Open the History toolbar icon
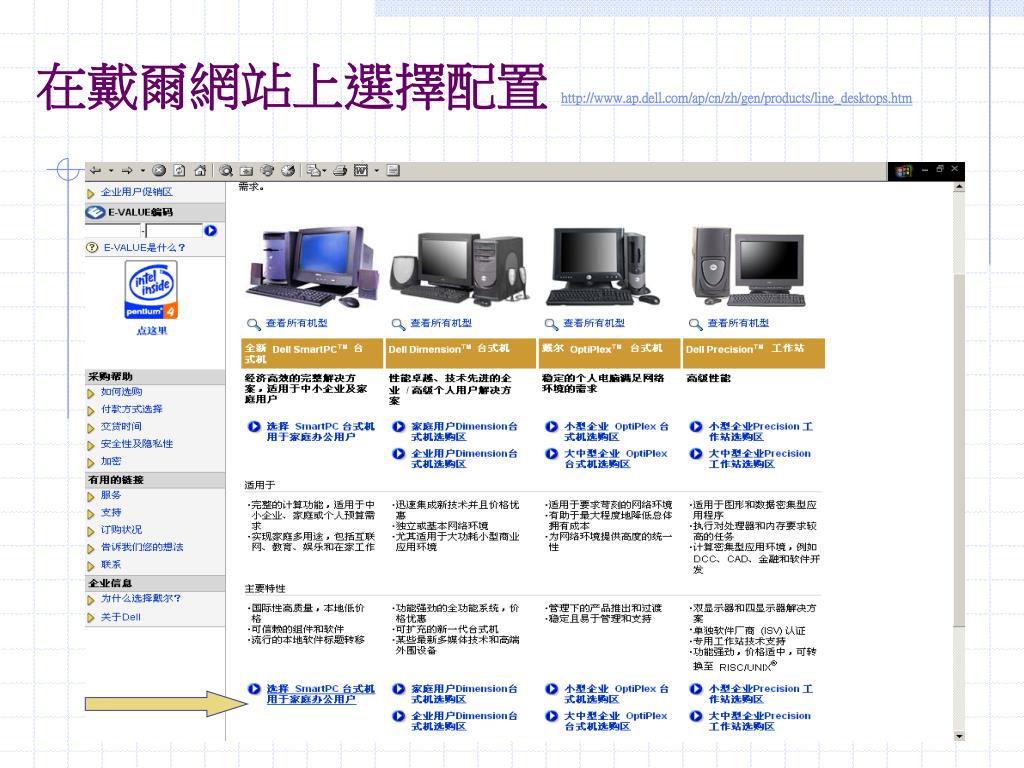The height and width of the screenshot is (768, 1024). [287, 170]
